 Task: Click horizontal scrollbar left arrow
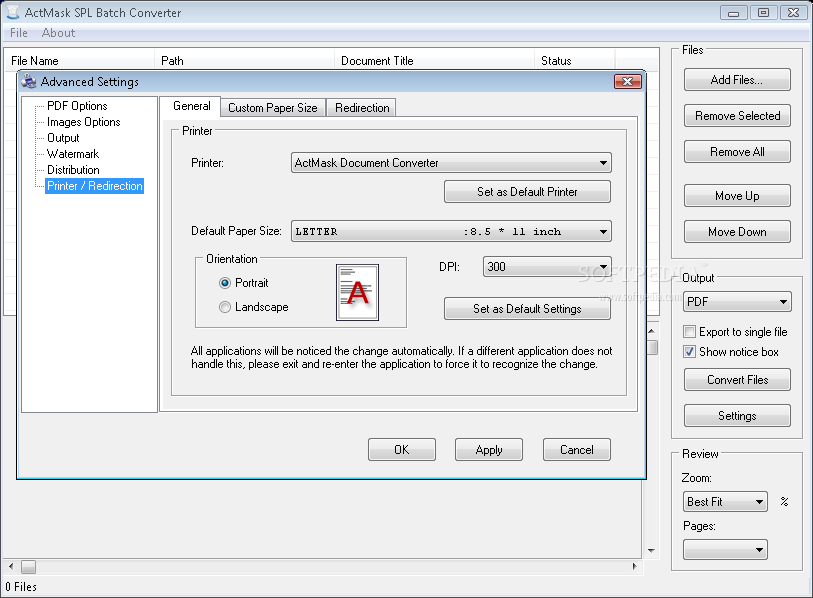(x=11, y=567)
